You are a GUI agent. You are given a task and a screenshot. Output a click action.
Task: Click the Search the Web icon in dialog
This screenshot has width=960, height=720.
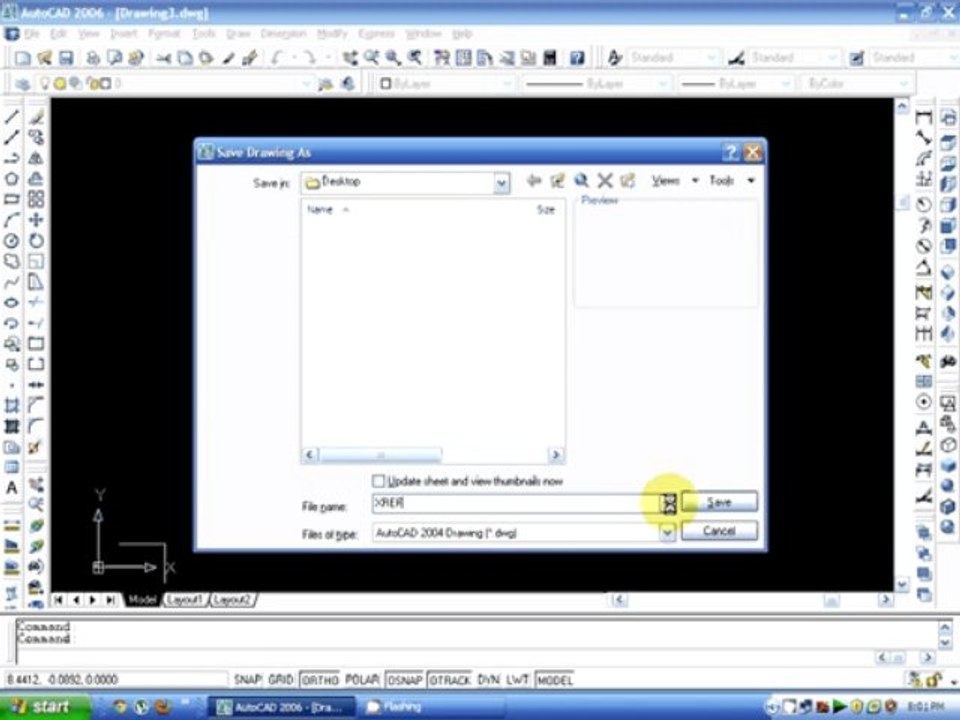(581, 180)
